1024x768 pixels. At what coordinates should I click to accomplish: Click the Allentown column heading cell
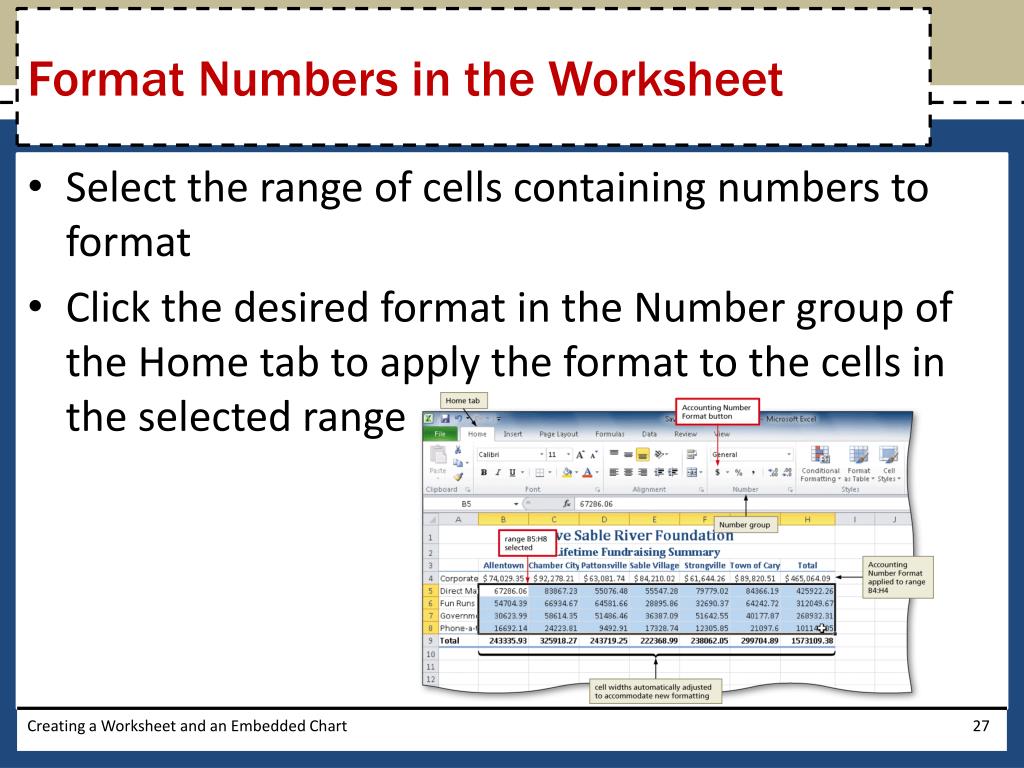504,566
